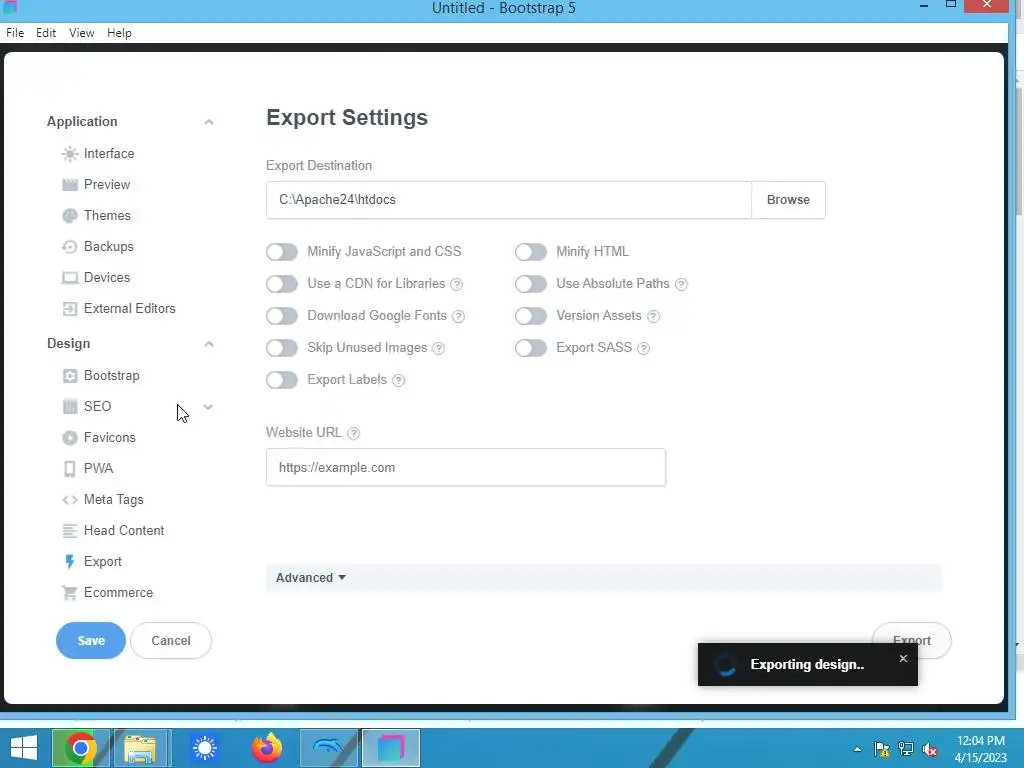This screenshot has width=1024, height=768.
Task: Click the muted volume tray icon
Action: [x=929, y=750]
